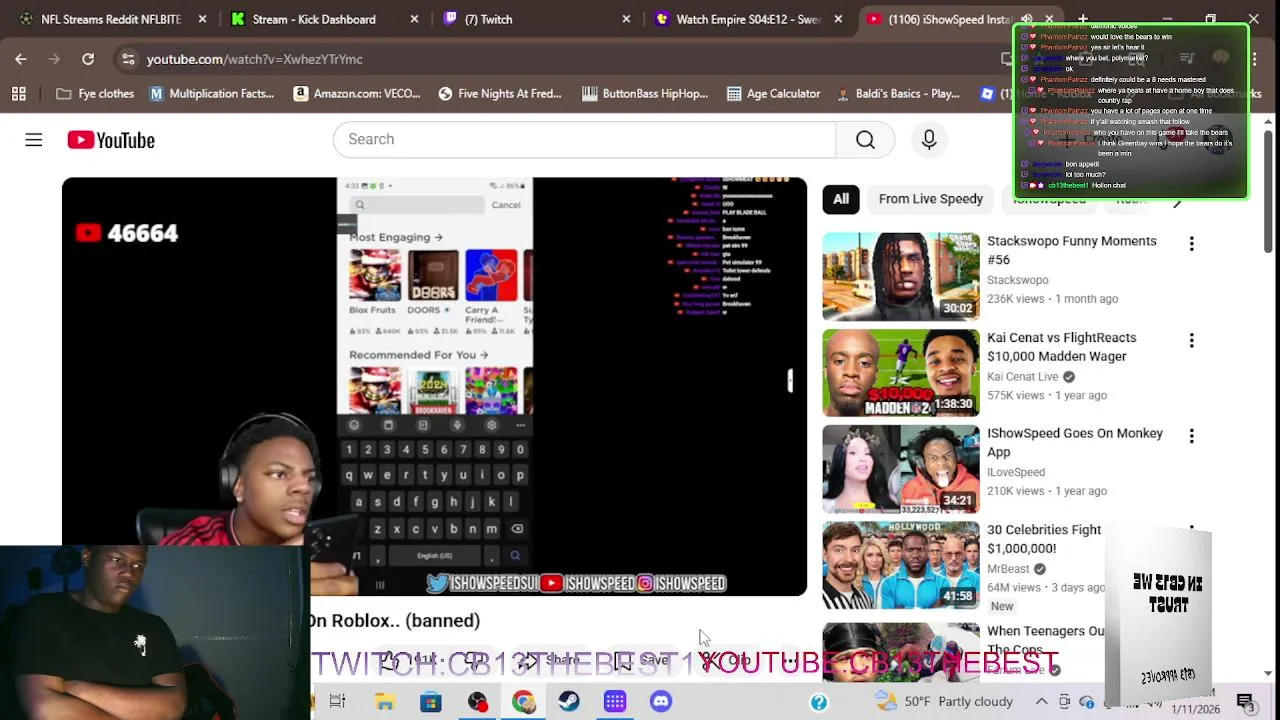Show more filter chips with the right arrow
Screen dimensions: 1280x720
coord(1177,201)
